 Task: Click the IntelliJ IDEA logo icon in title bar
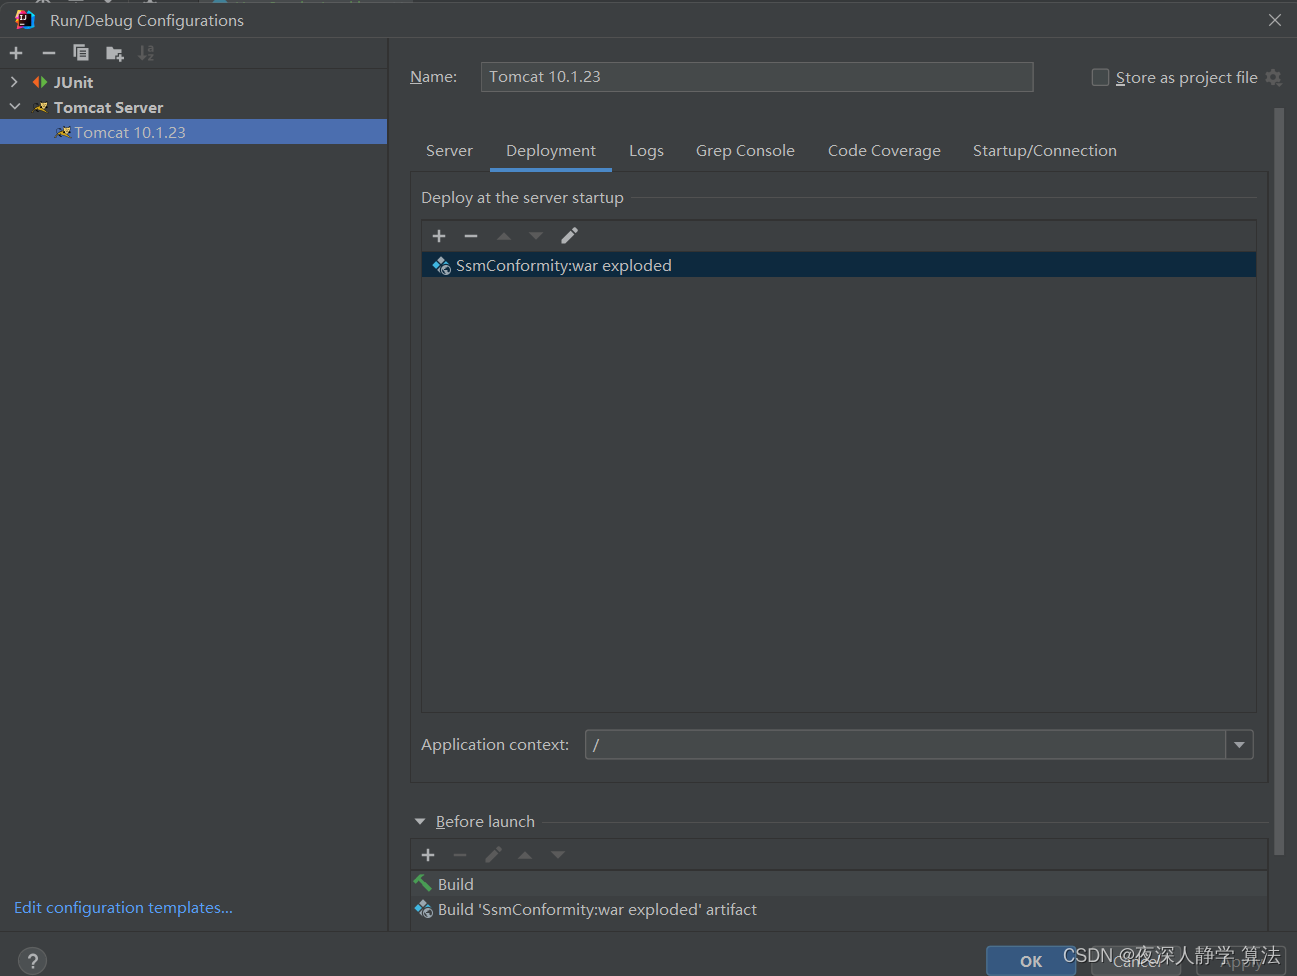pyautogui.click(x=25, y=20)
